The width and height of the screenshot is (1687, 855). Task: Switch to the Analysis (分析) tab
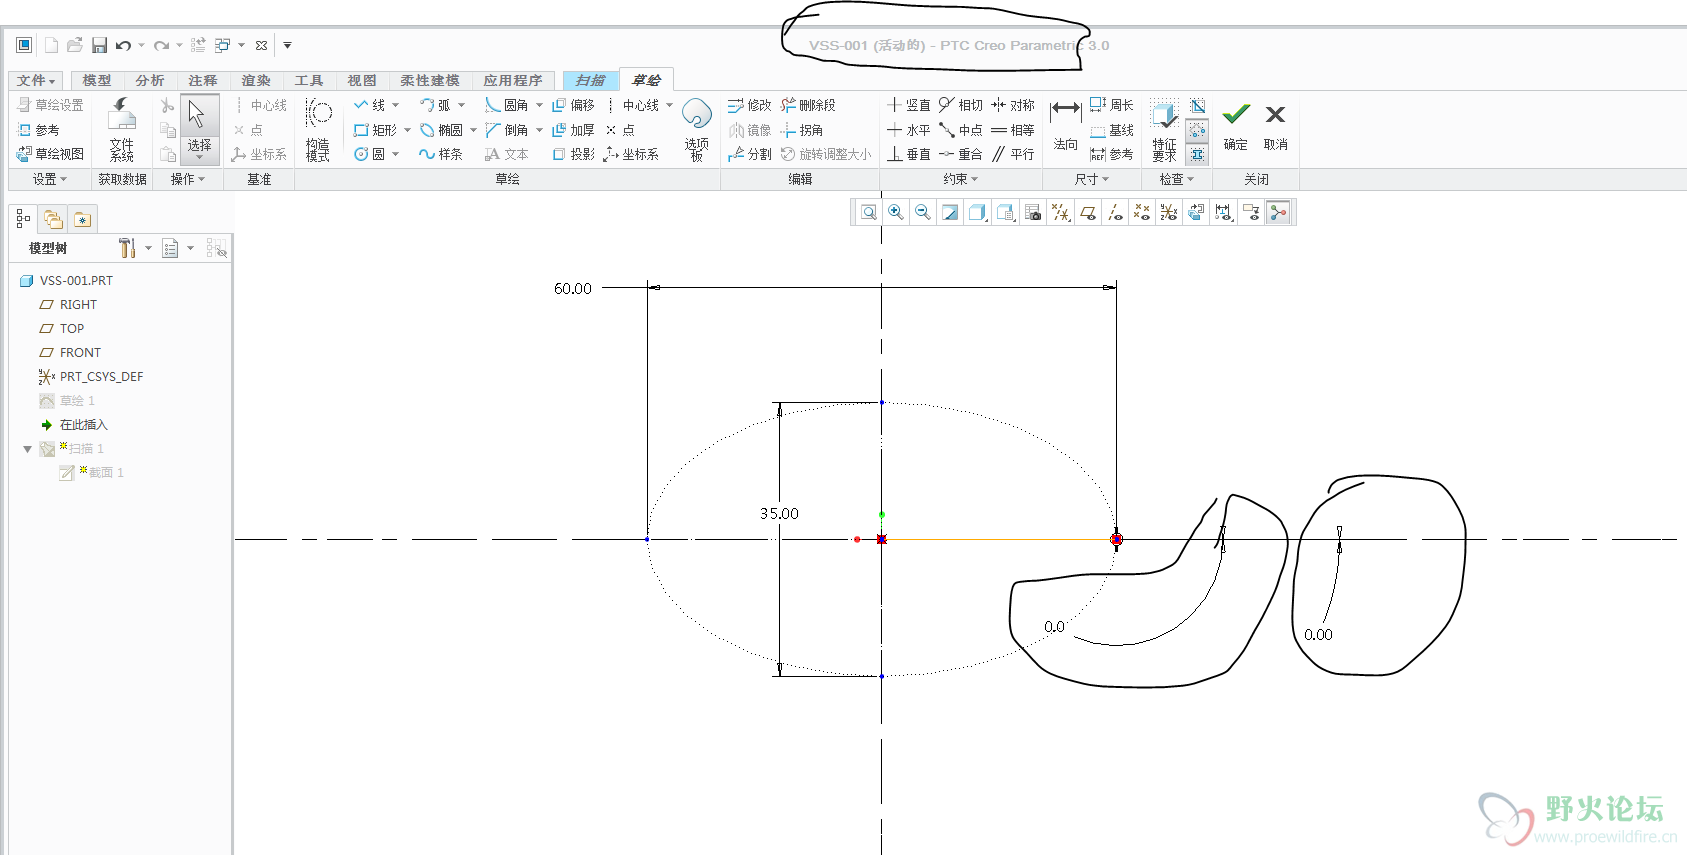[150, 80]
